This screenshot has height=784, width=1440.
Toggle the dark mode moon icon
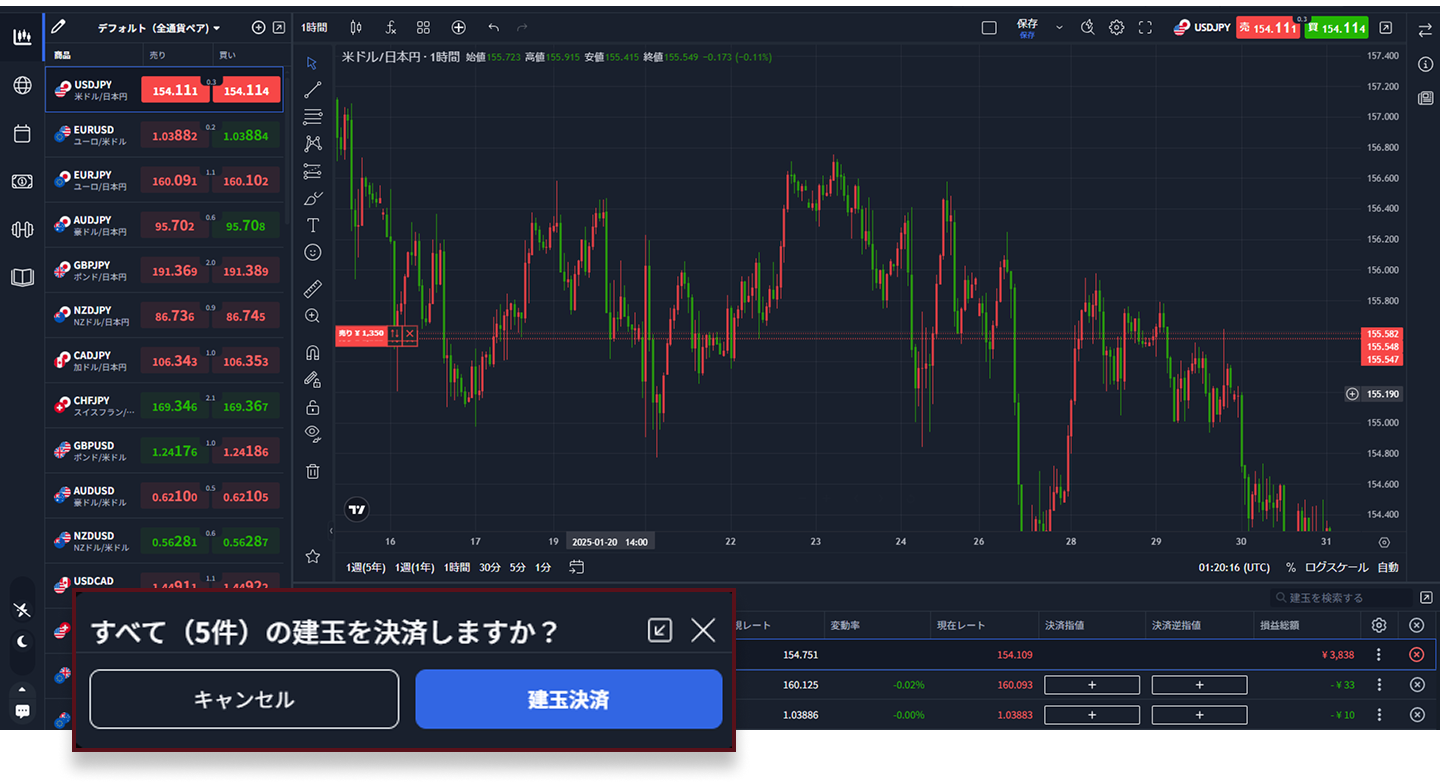tap(22, 642)
